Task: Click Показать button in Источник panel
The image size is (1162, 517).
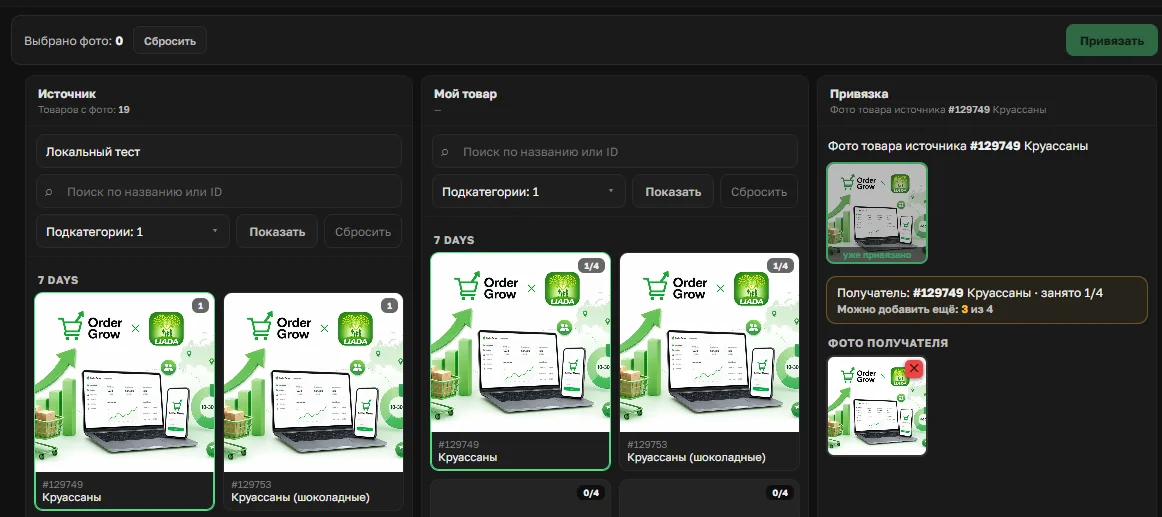Action: click(x=277, y=232)
